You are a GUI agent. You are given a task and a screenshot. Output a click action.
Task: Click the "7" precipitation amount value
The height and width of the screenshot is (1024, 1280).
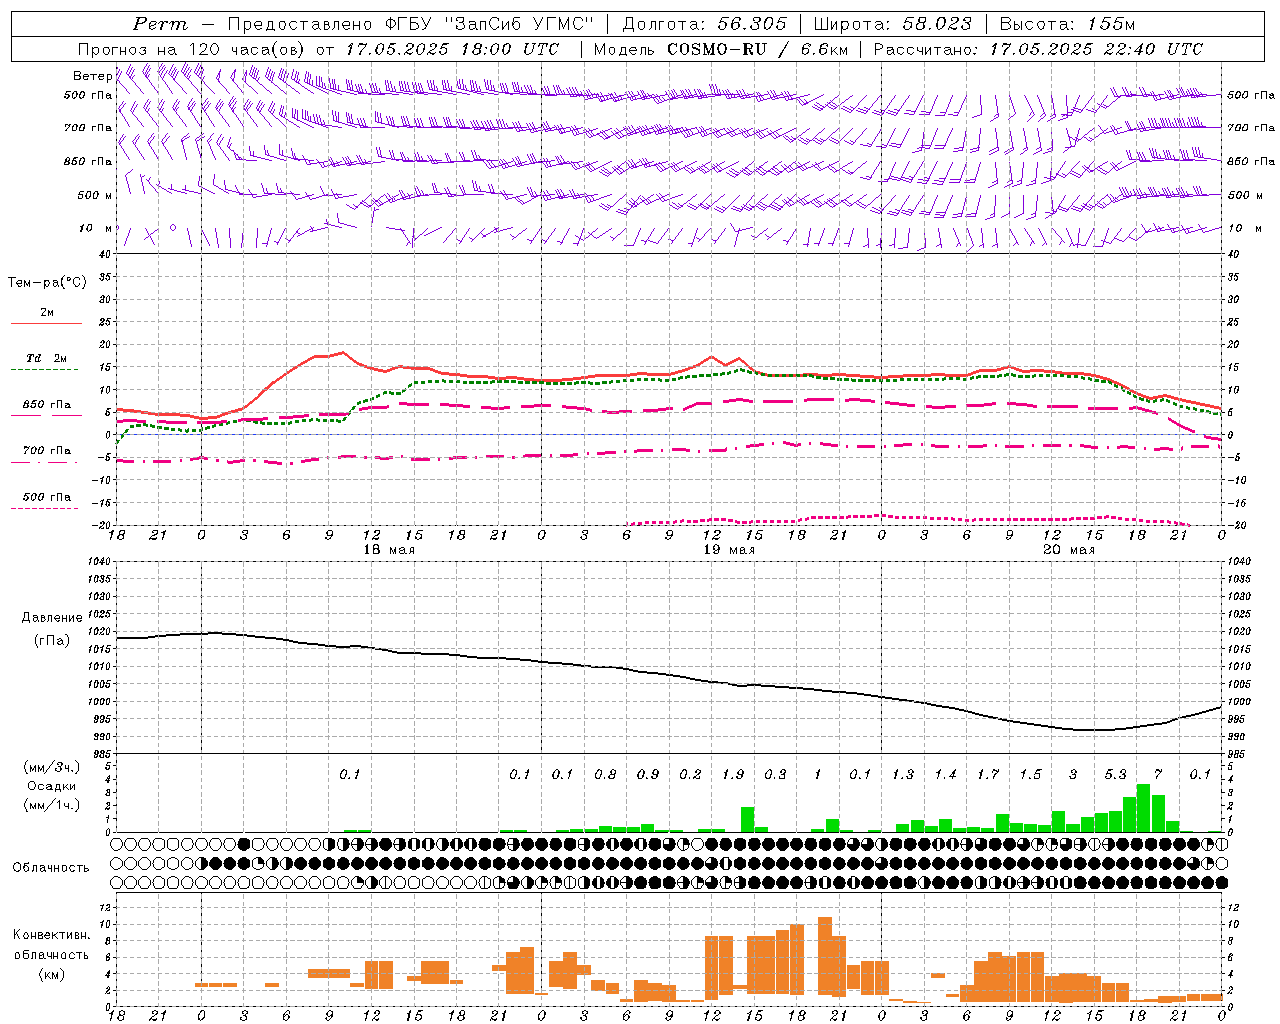point(1158,774)
